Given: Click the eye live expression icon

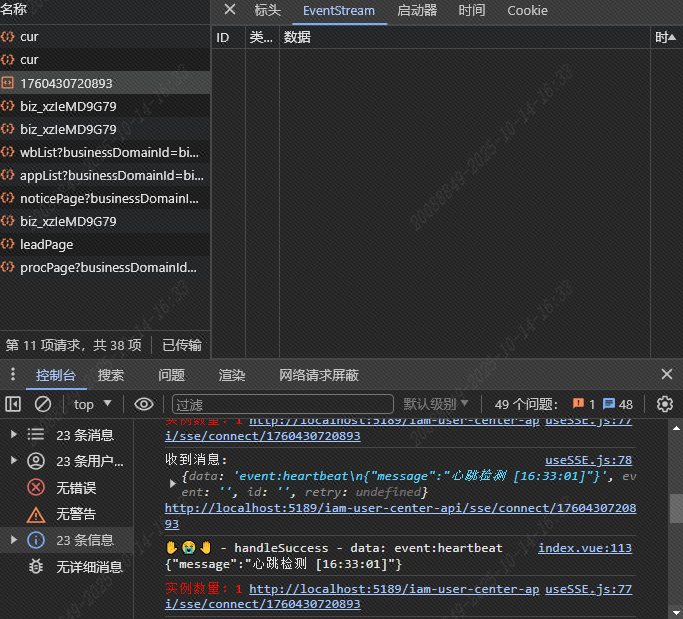Looking at the screenshot, I should [x=144, y=404].
